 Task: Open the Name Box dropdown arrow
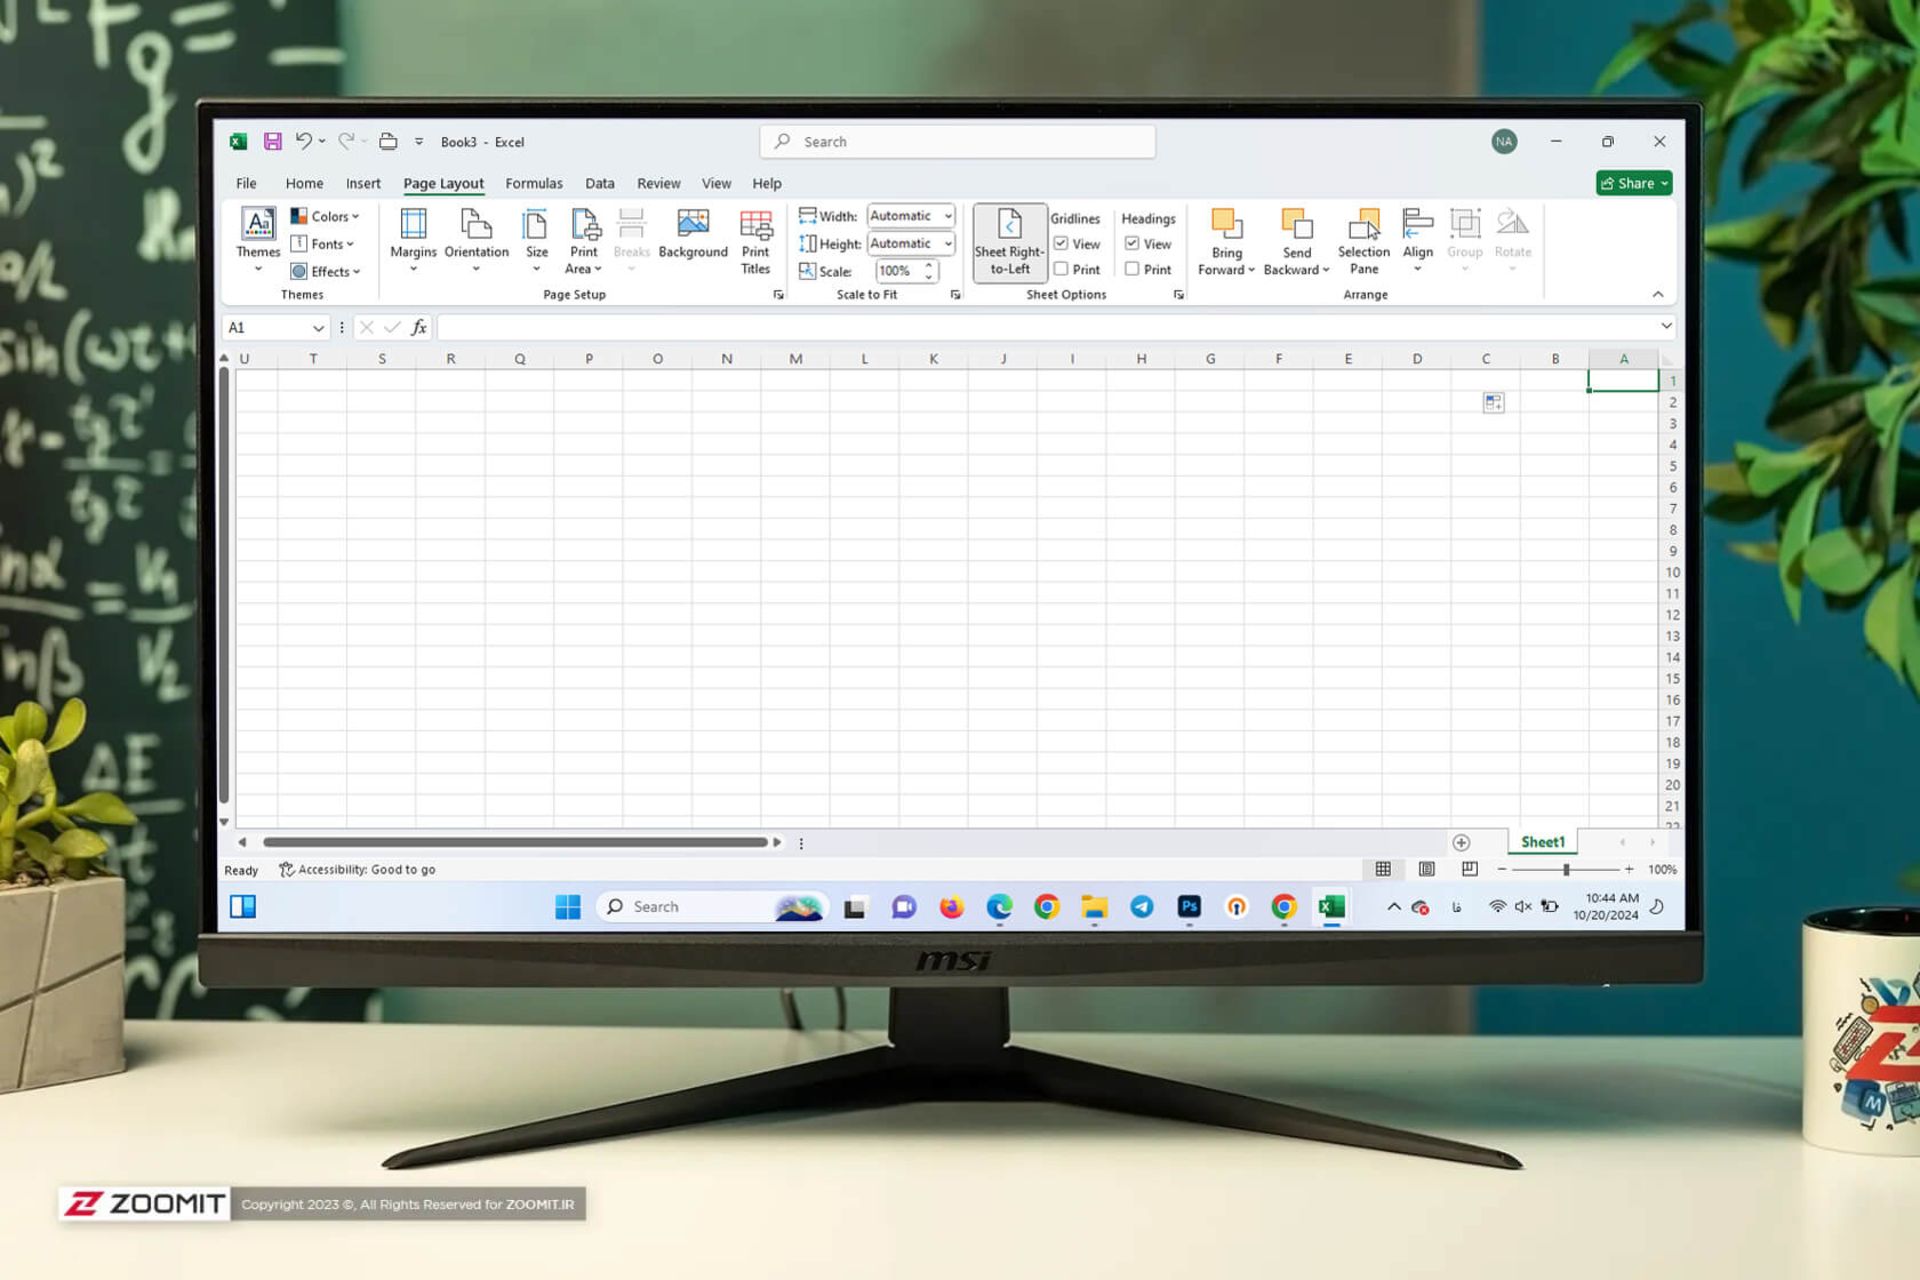[318, 328]
